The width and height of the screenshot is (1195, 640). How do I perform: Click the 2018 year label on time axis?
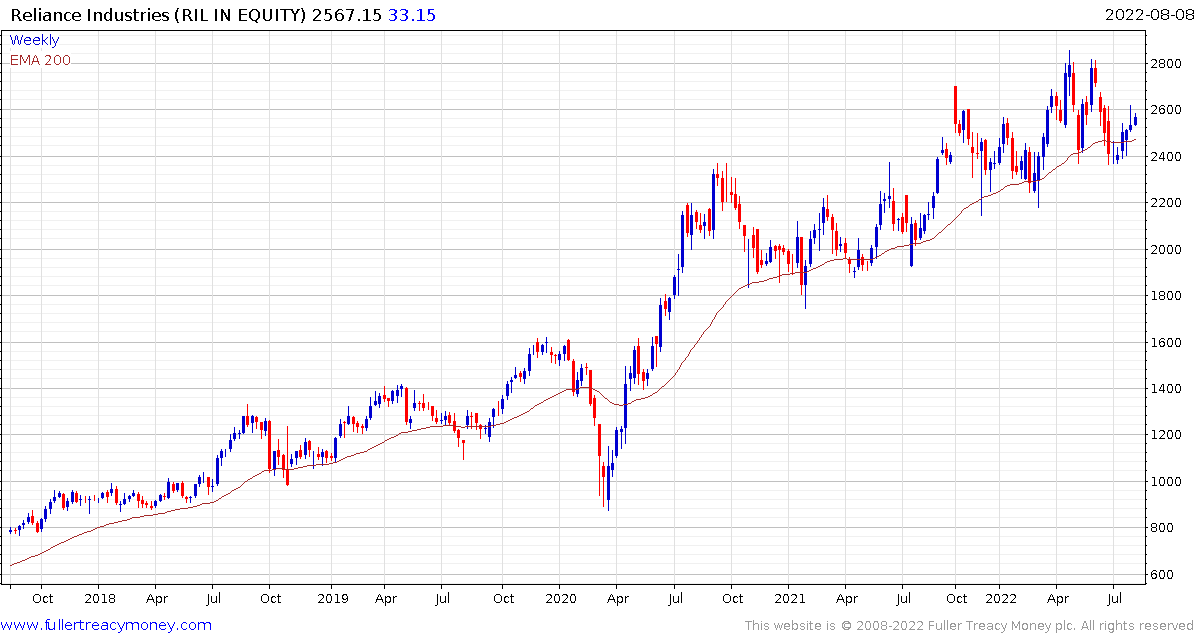tap(100, 599)
